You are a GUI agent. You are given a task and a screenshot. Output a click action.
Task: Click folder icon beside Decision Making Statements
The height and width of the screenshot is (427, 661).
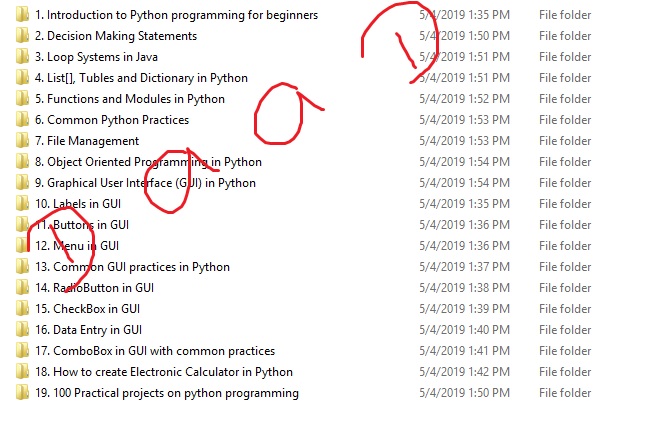click(x=22, y=36)
